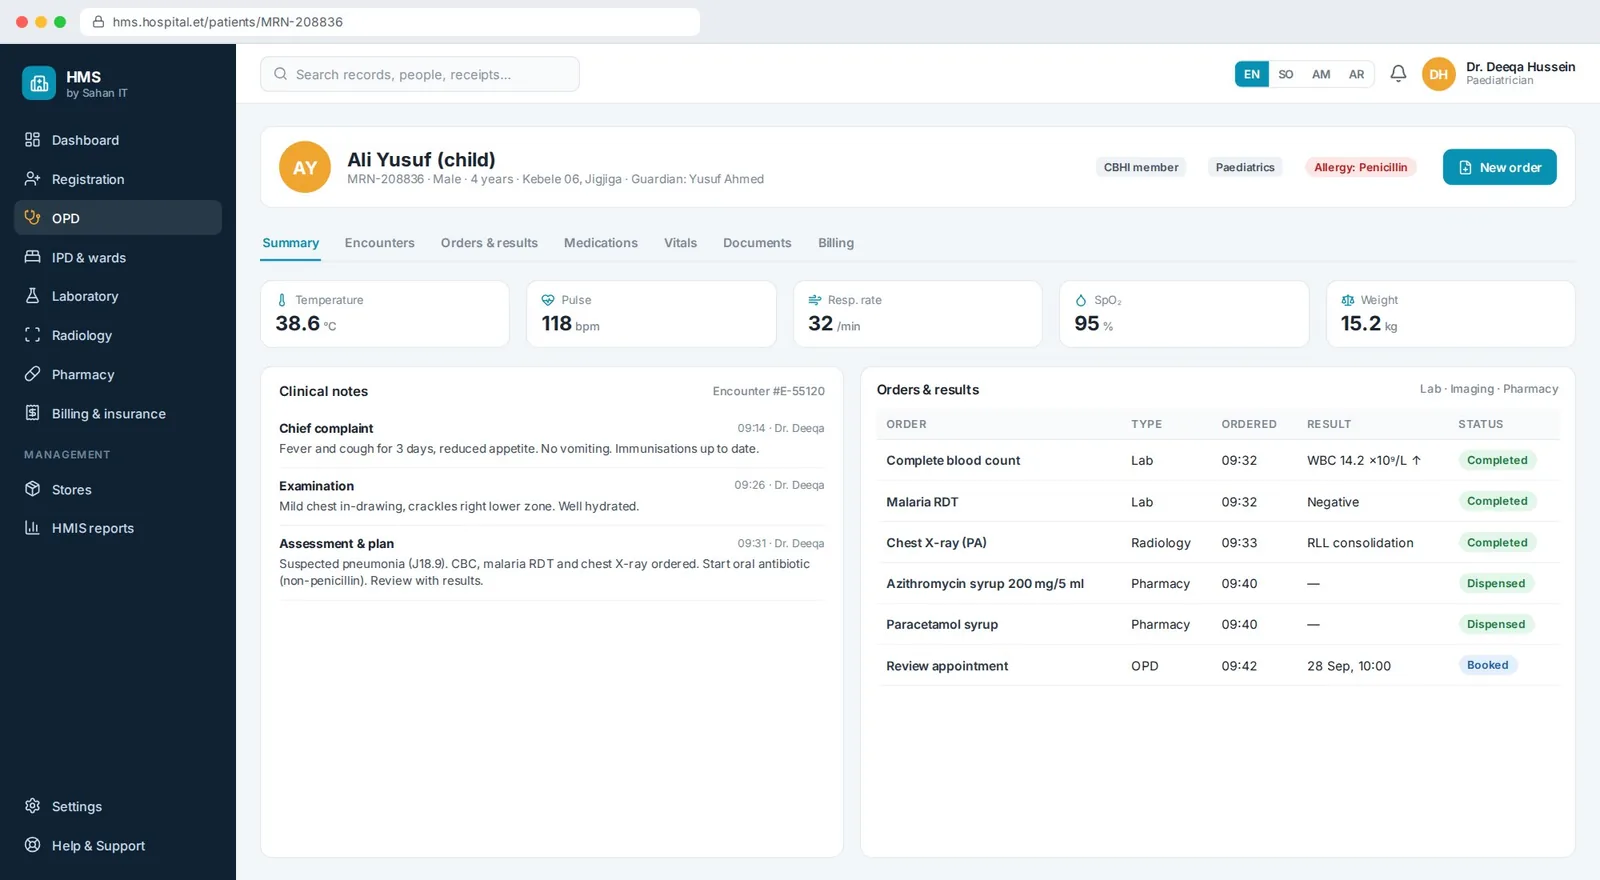Click the Radiology scan icon
The height and width of the screenshot is (880, 1600).
point(33,335)
